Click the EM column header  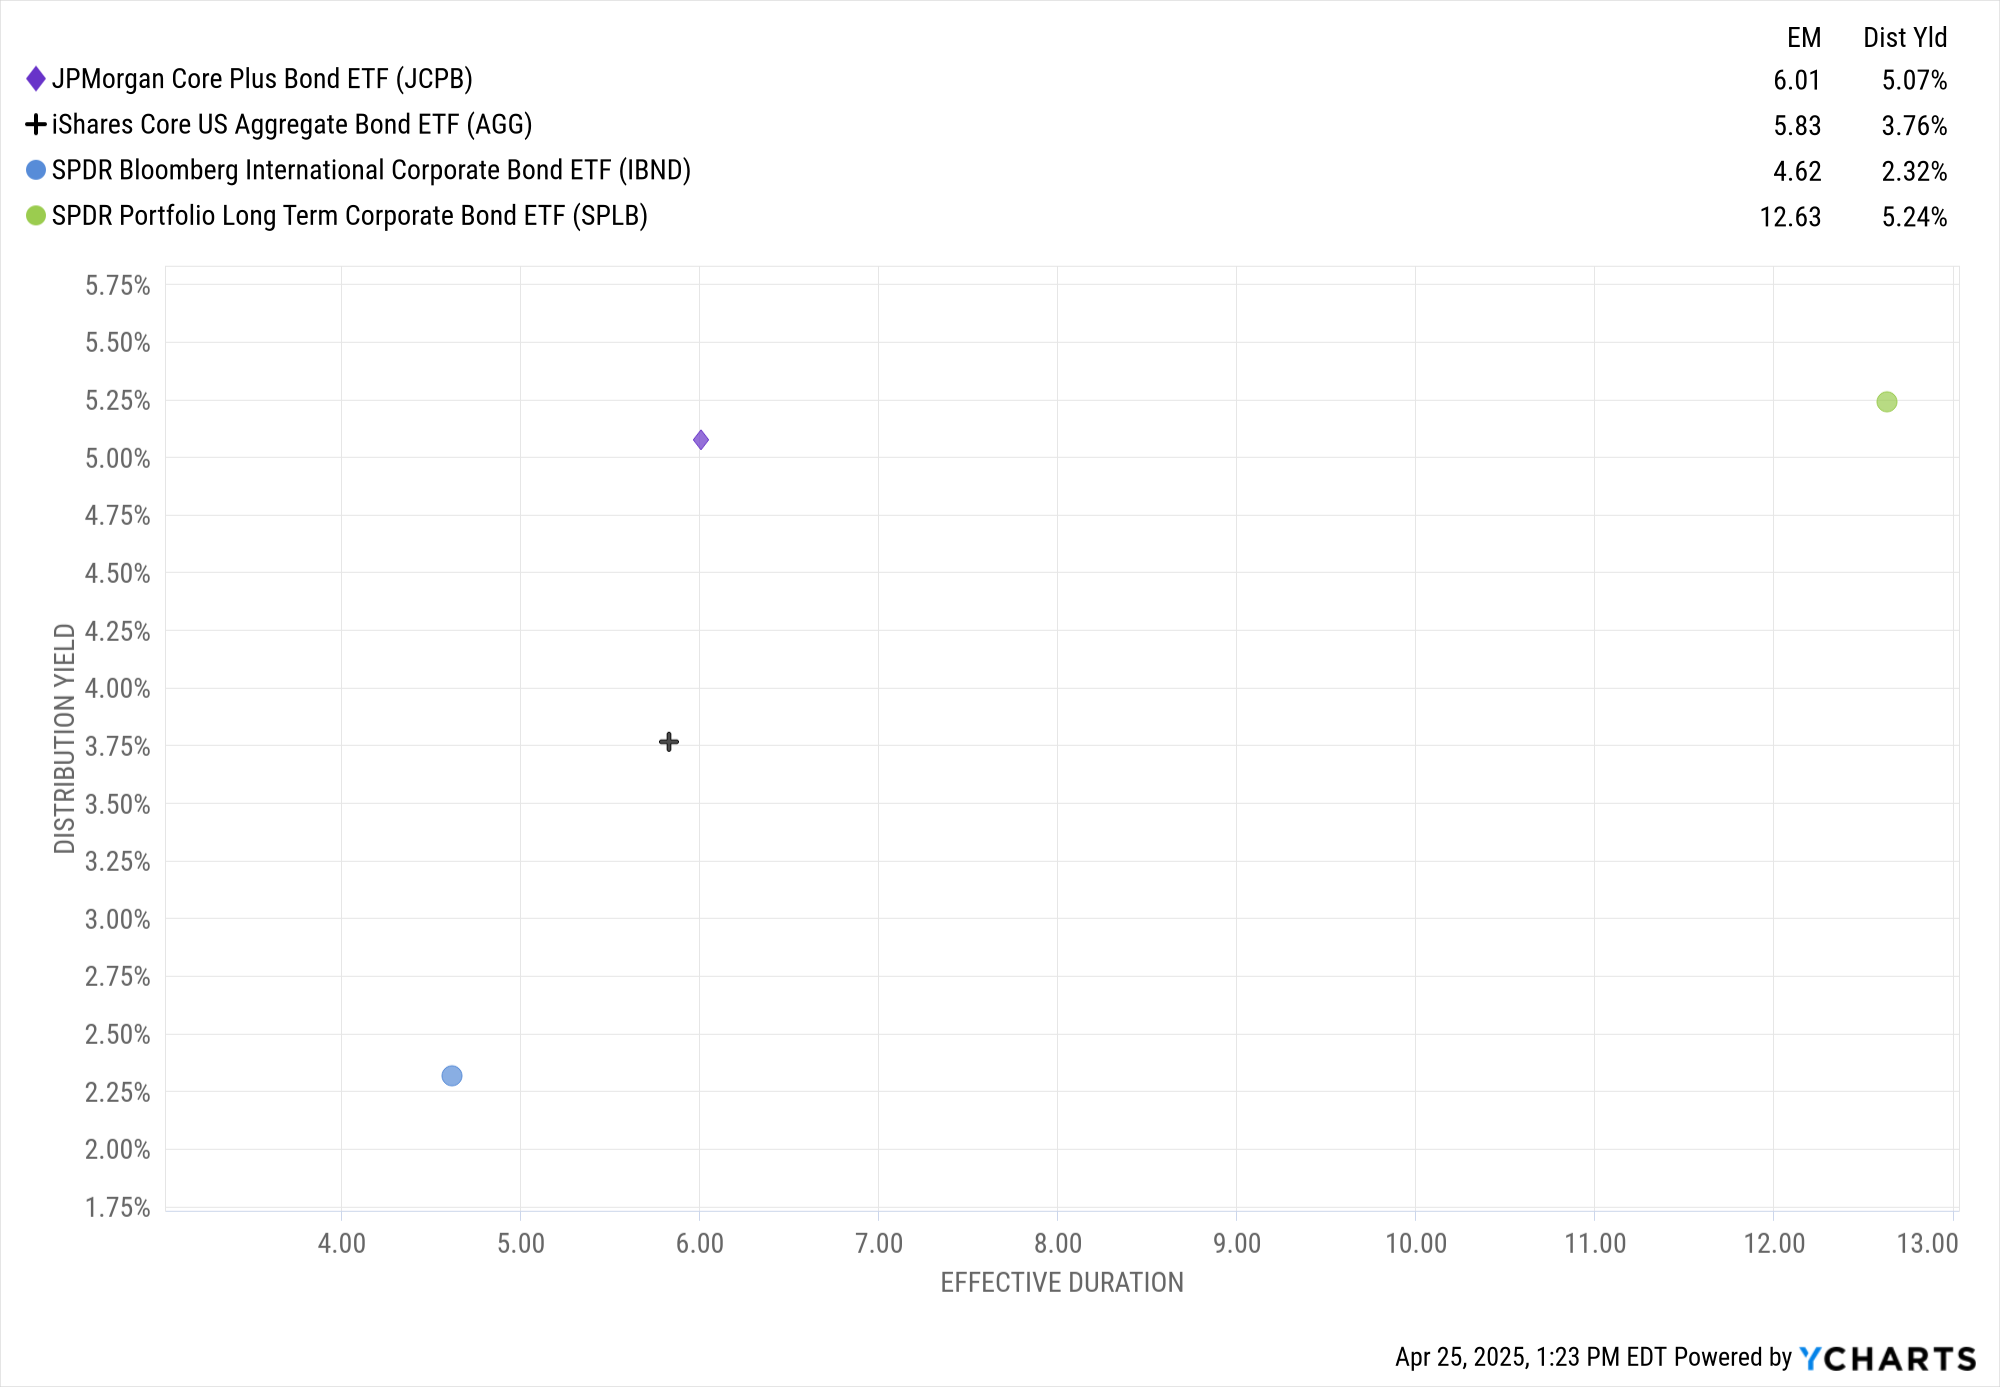click(1804, 38)
